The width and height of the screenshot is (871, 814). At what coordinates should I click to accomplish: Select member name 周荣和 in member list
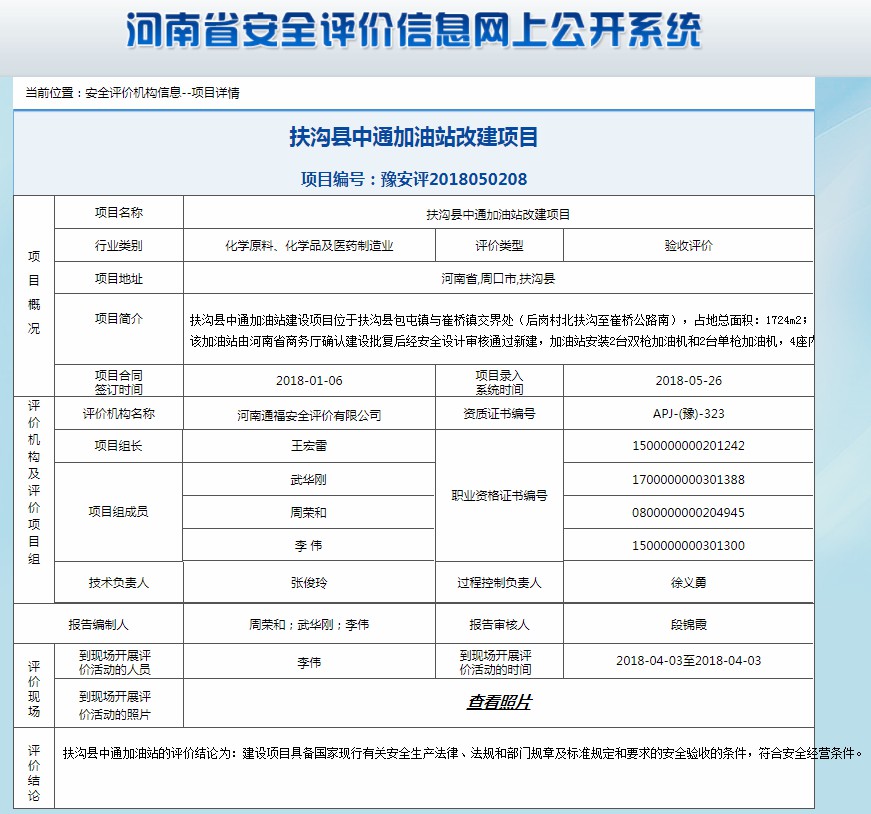[x=309, y=512]
